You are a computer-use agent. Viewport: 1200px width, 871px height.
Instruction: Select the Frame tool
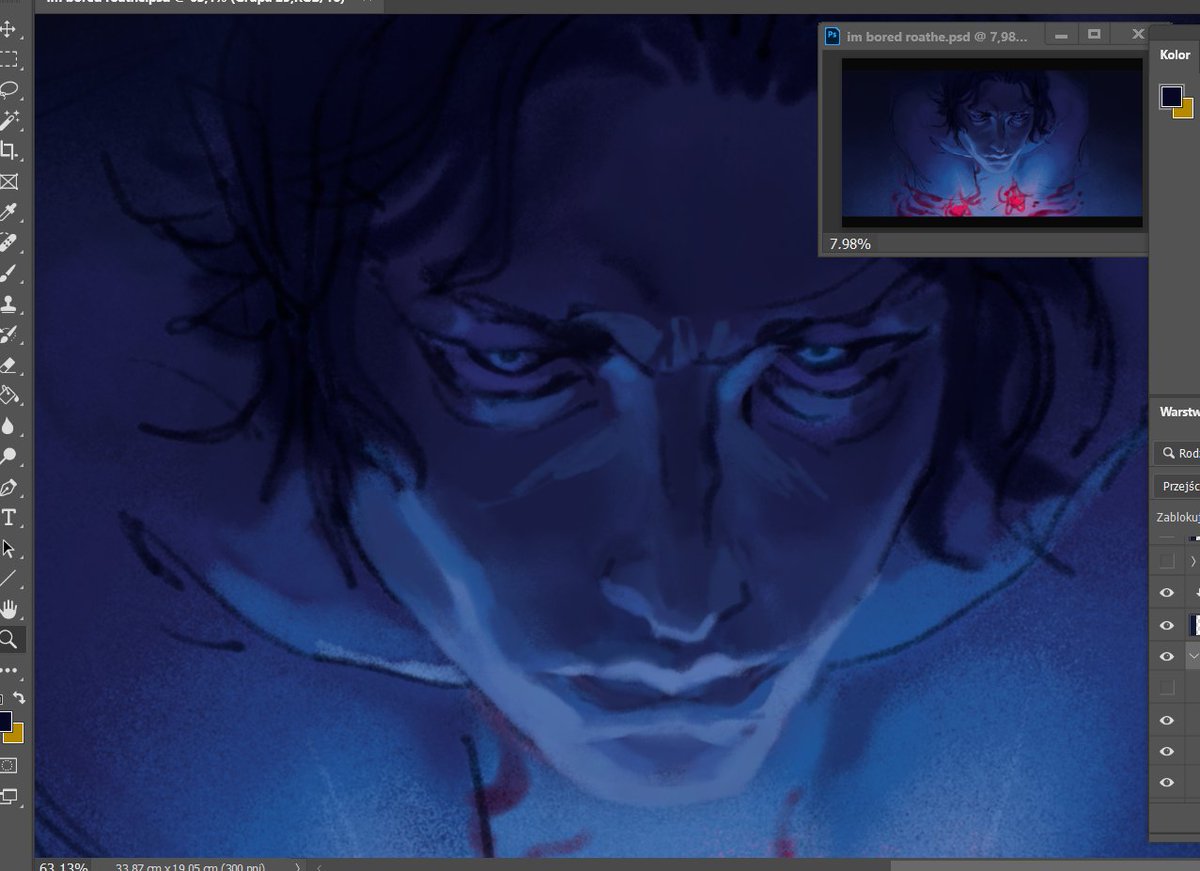click(x=9, y=181)
